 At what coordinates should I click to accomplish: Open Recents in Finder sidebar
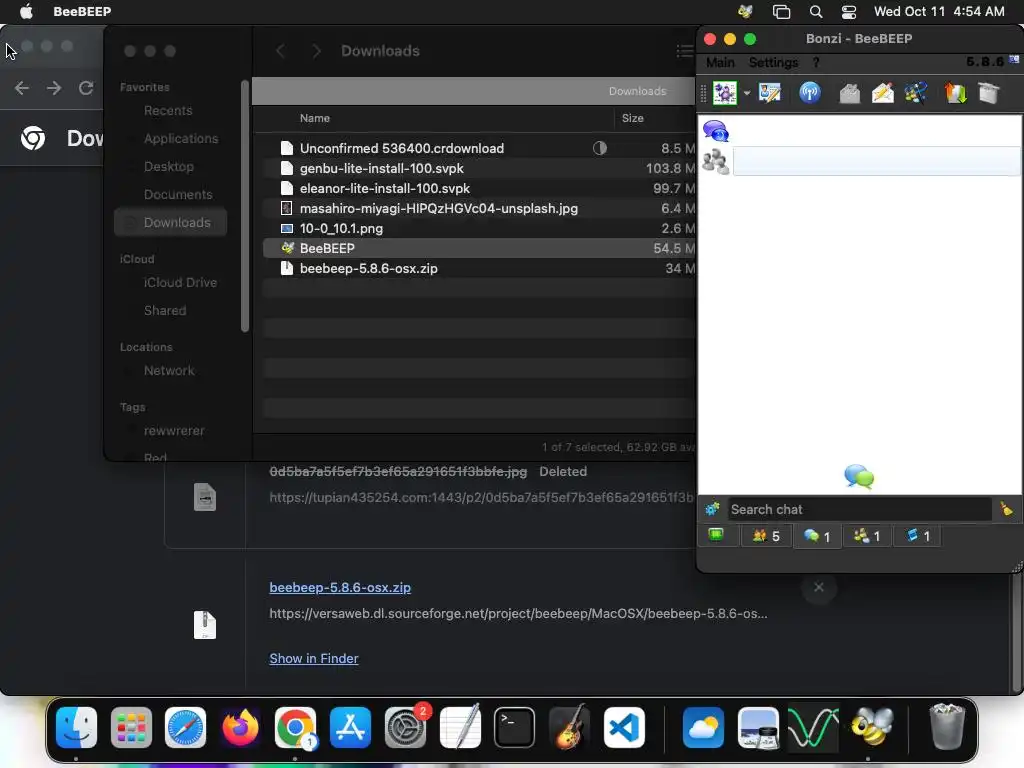(x=168, y=110)
